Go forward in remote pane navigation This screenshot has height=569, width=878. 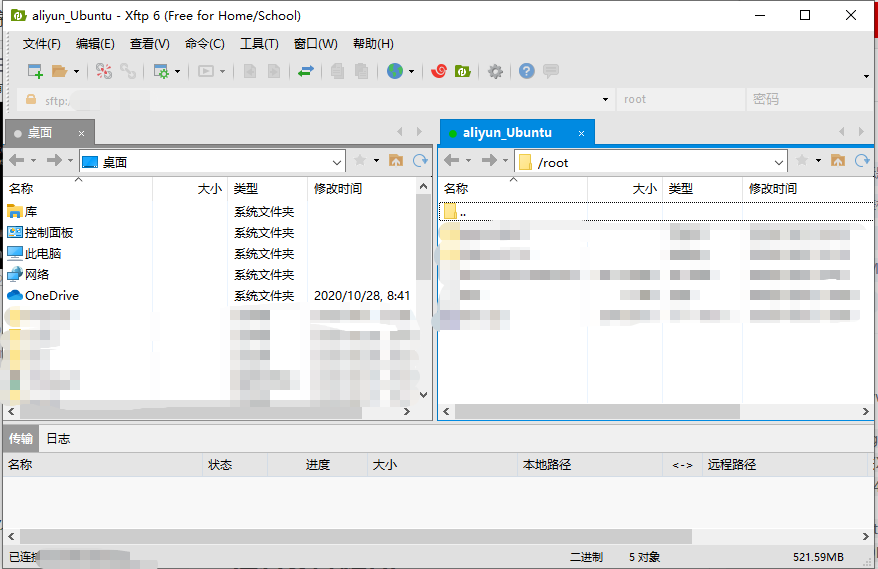coord(489,161)
